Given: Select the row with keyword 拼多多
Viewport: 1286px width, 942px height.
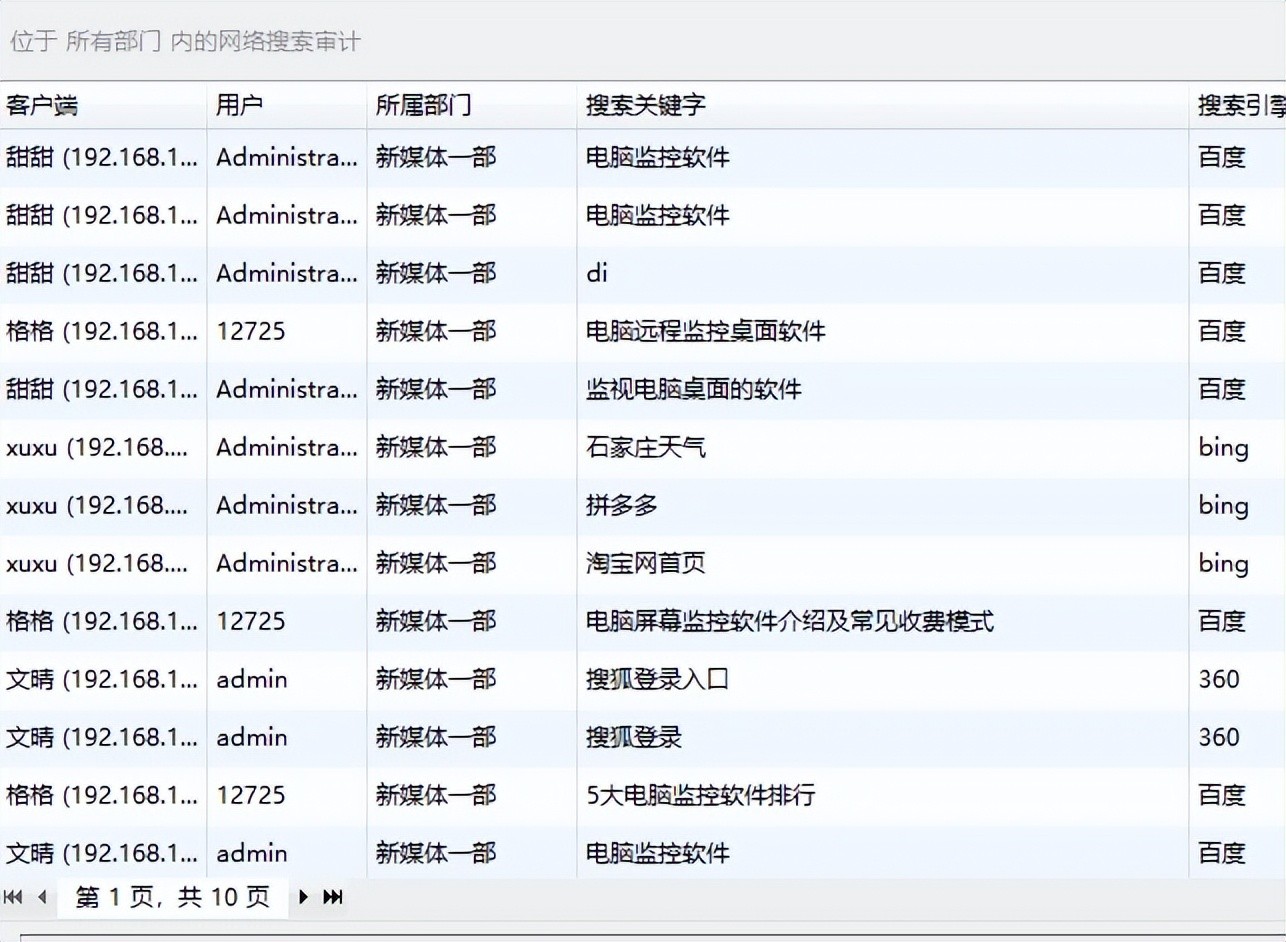Looking at the screenshot, I should point(622,505).
